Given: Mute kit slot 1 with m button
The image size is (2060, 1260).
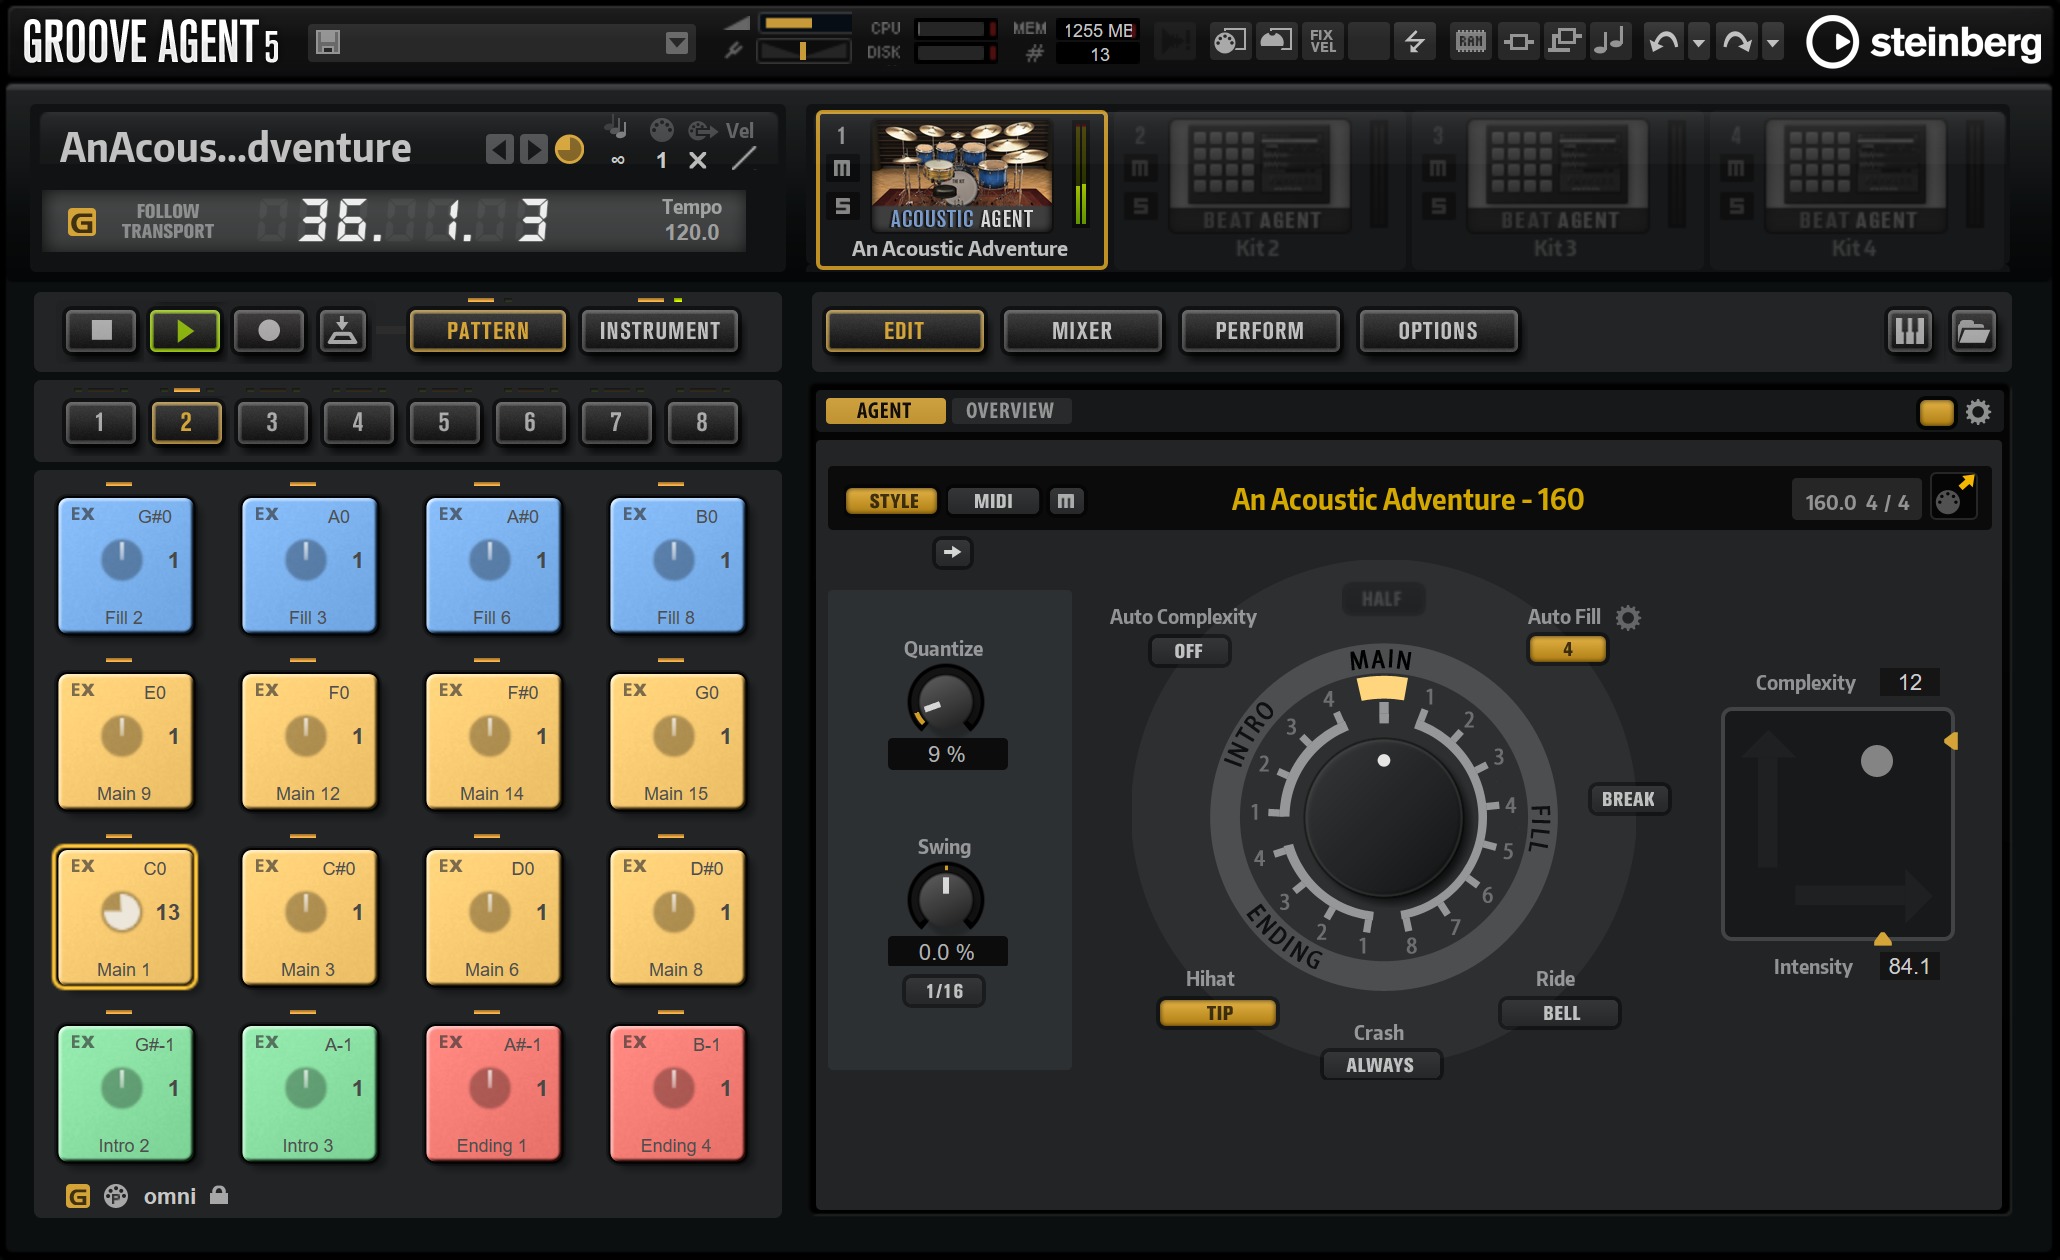Looking at the screenshot, I should [x=842, y=168].
